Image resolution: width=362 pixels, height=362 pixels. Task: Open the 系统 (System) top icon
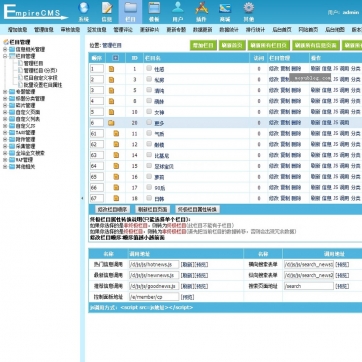click(x=84, y=11)
